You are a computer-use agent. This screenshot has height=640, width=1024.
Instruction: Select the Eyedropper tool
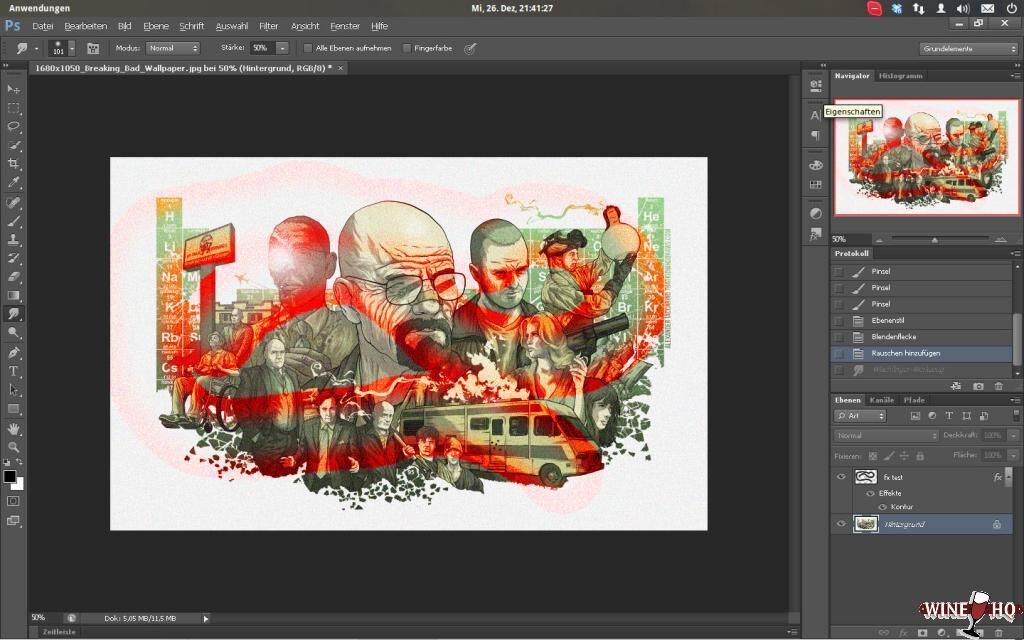[14, 183]
